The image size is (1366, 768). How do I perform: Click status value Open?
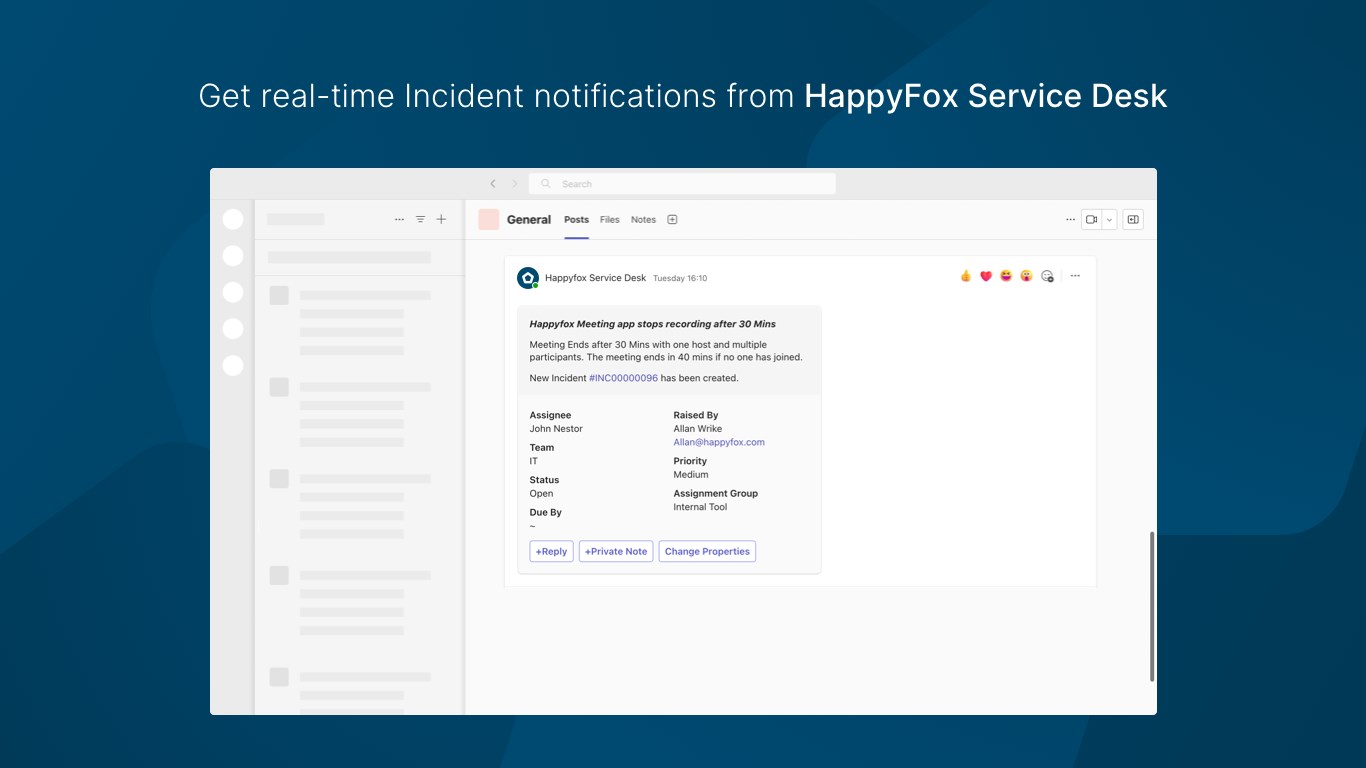coord(541,494)
